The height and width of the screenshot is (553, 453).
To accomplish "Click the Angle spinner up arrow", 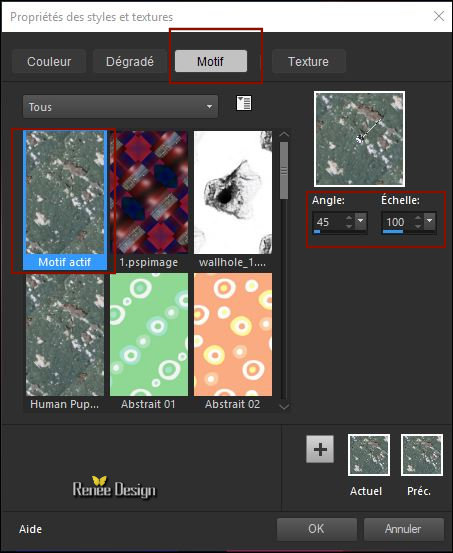I will tap(349, 219).
